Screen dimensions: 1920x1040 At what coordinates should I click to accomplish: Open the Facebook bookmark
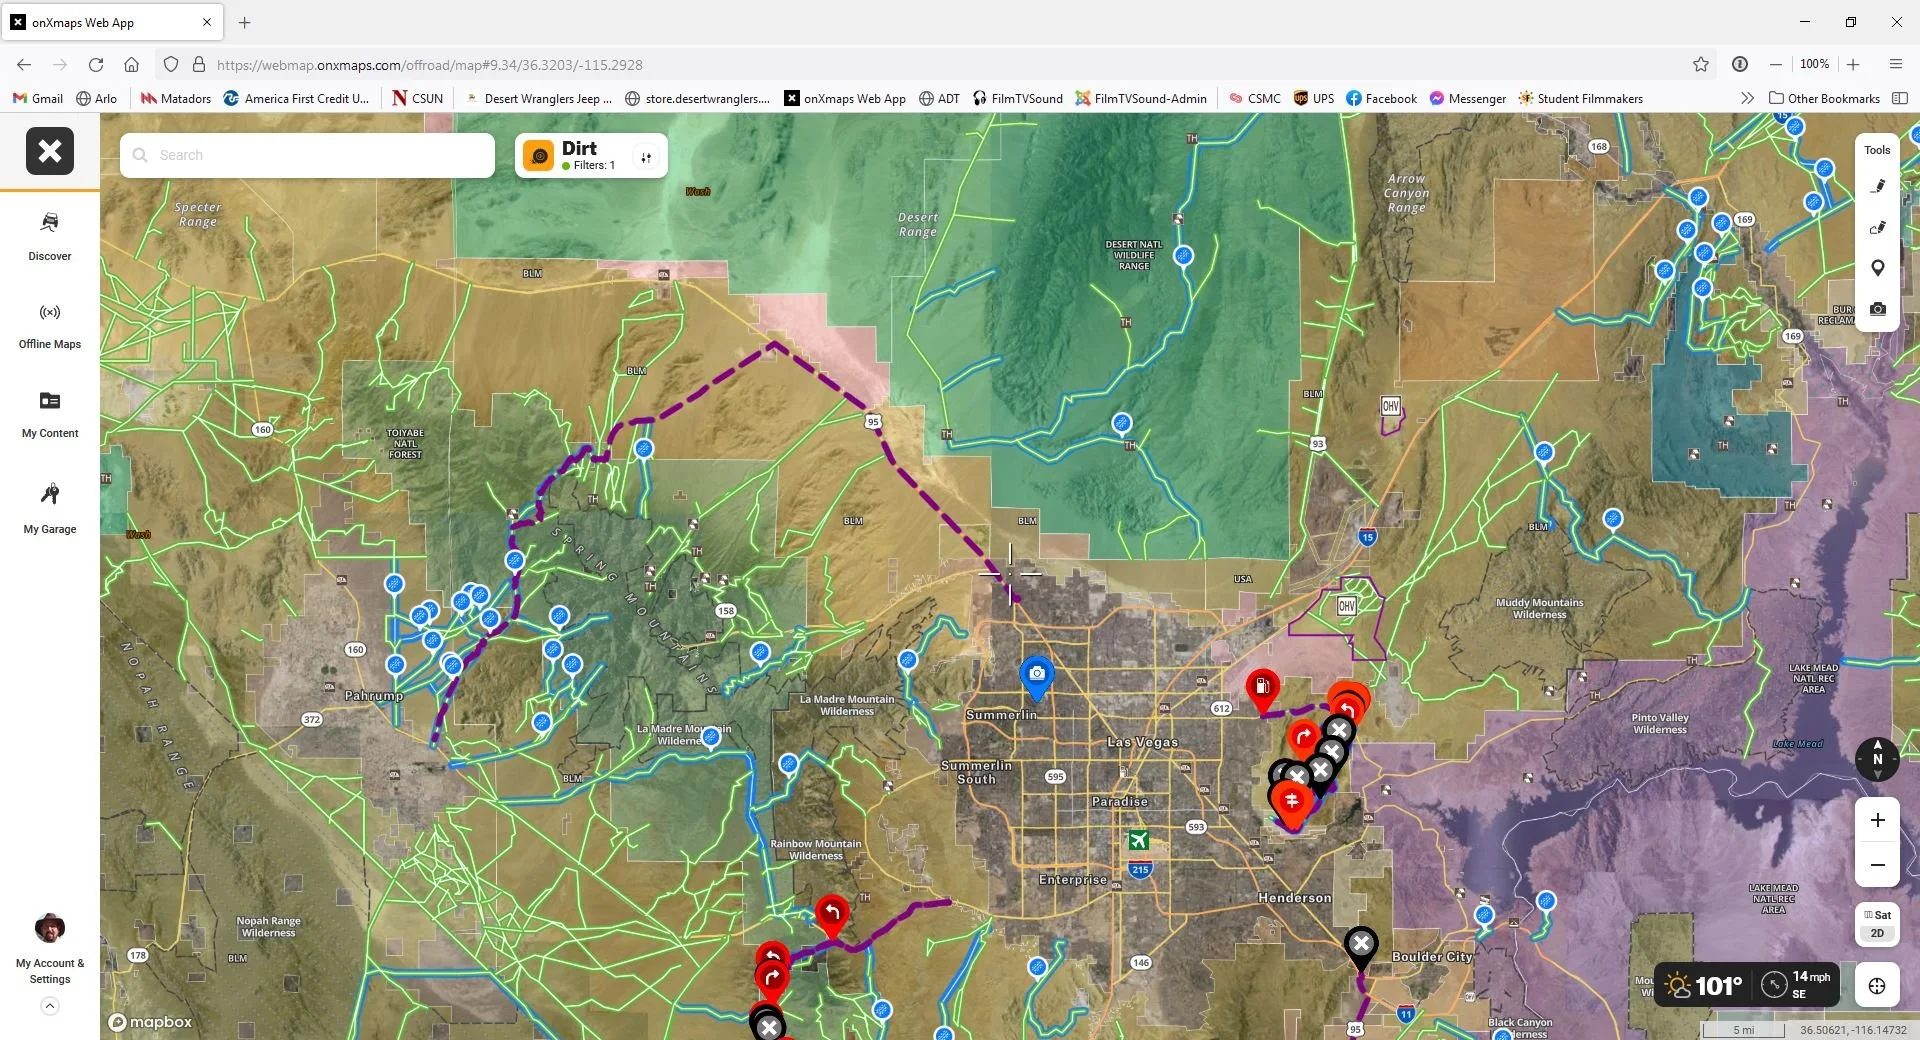point(1381,98)
